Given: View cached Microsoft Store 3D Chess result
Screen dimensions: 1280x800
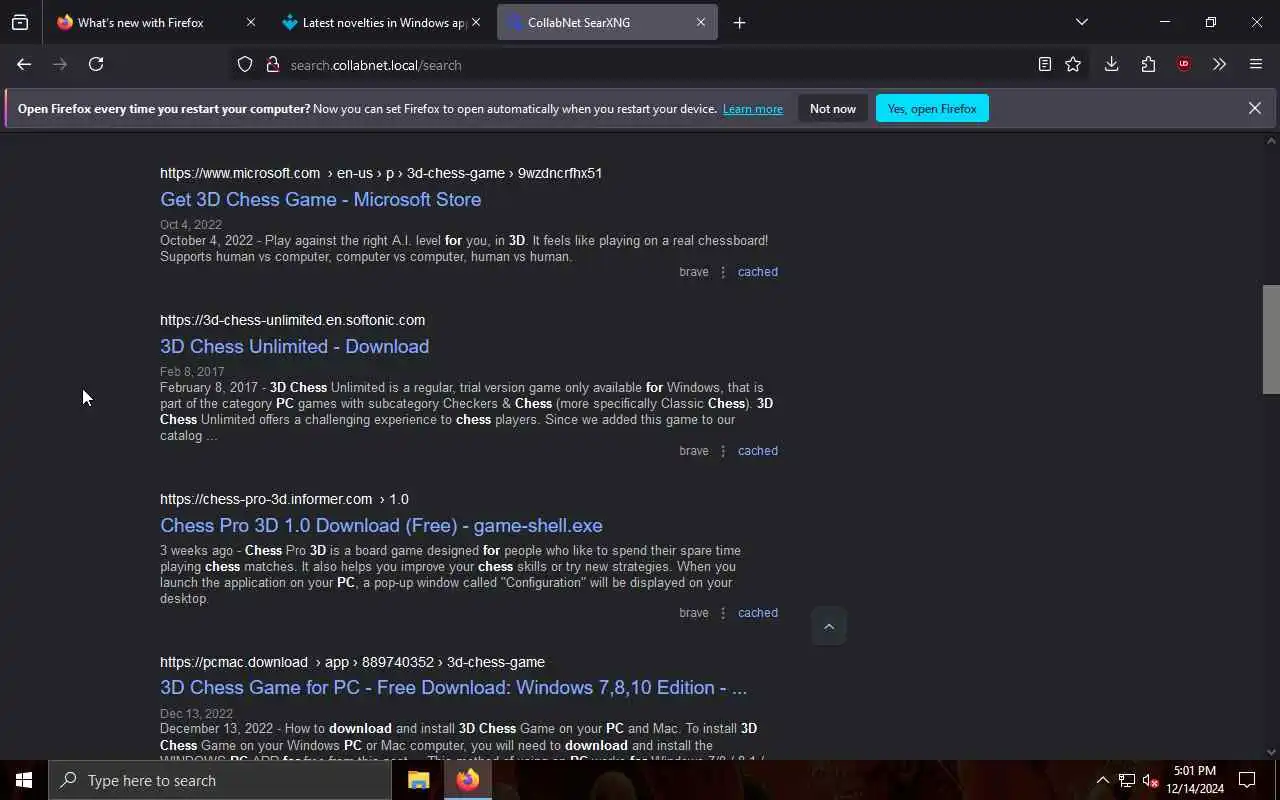Looking at the screenshot, I should pos(757,272).
